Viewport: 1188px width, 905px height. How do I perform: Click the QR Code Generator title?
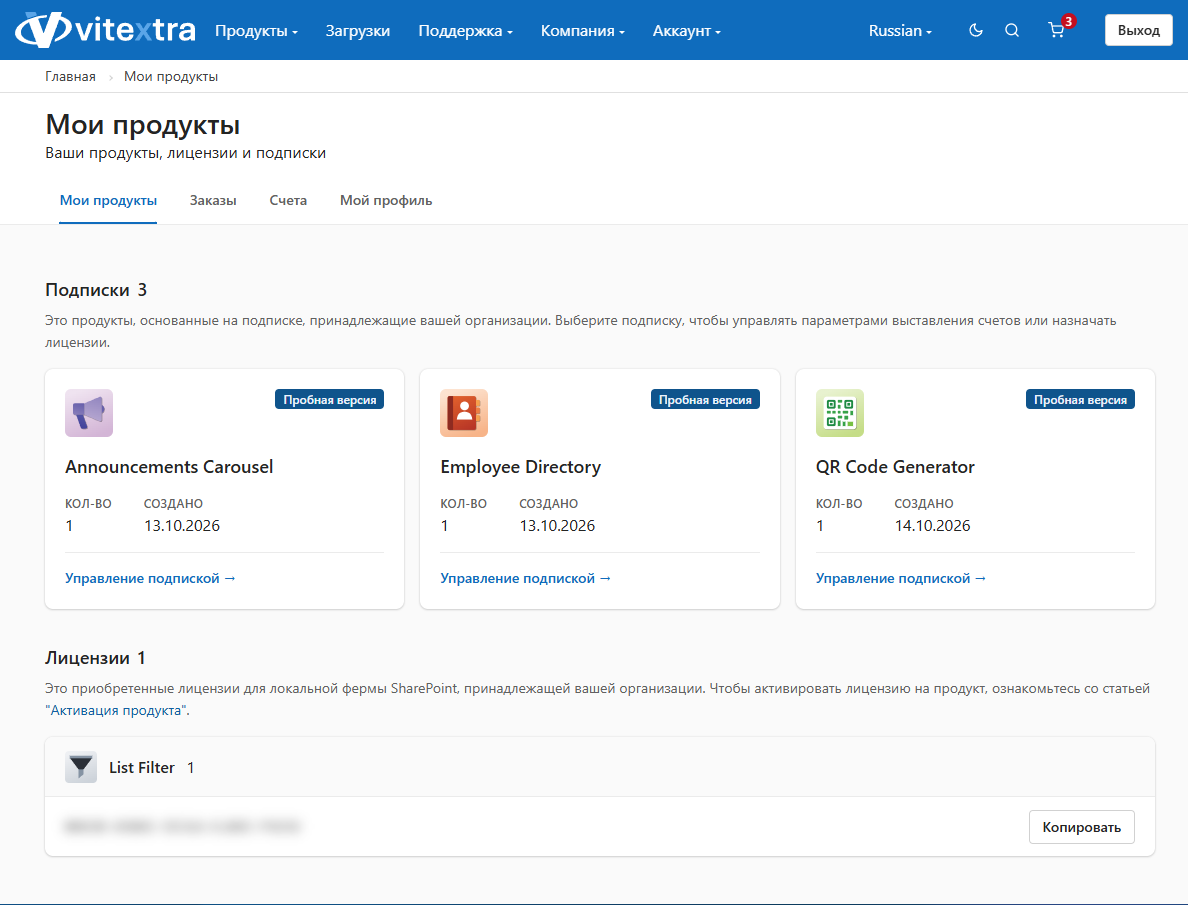click(x=895, y=467)
